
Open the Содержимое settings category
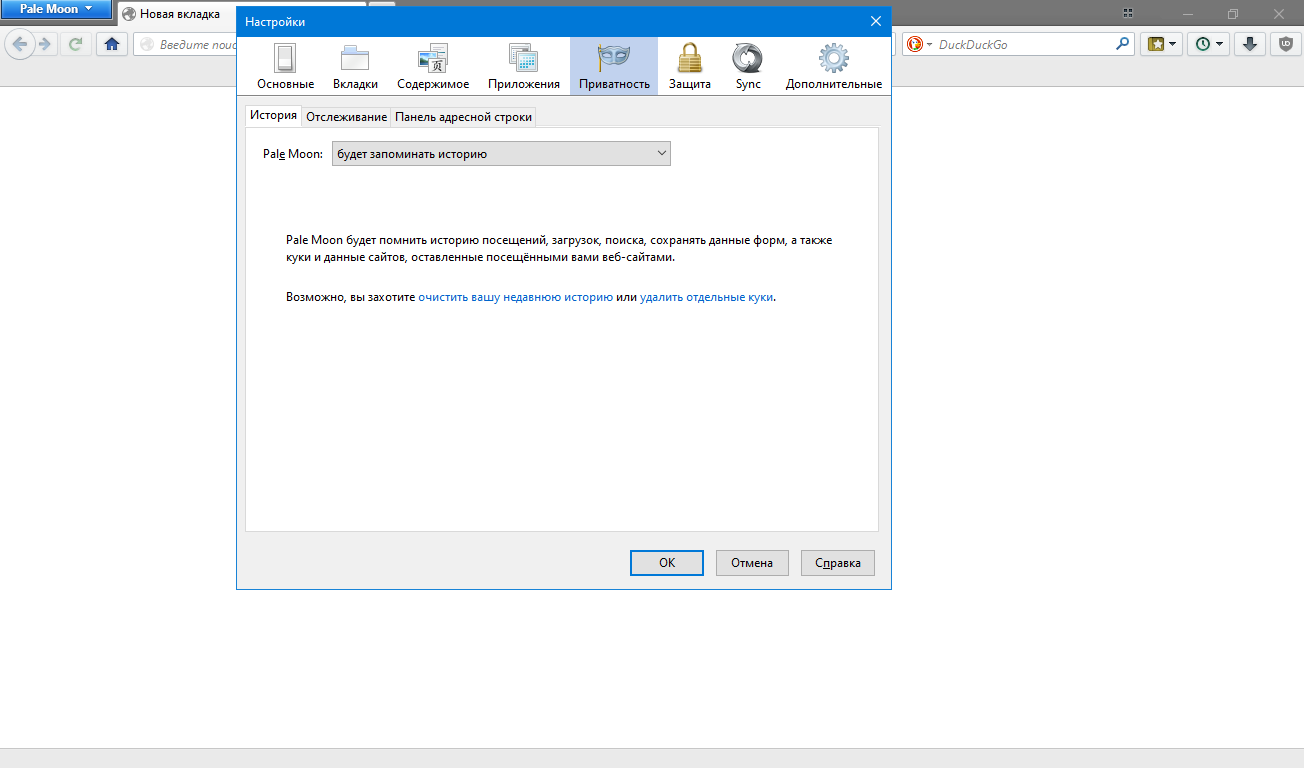(x=433, y=67)
